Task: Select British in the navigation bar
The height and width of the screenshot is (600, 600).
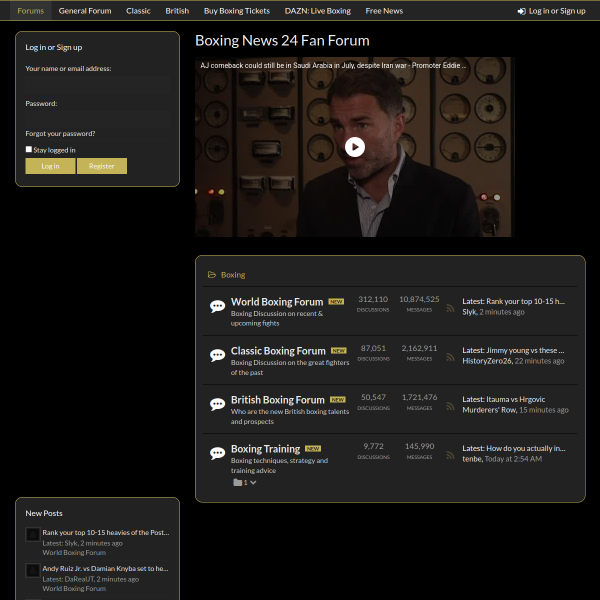Action: [x=177, y=11]
